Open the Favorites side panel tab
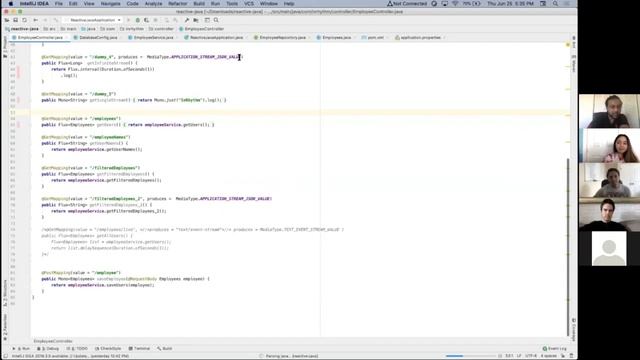 tap(5, 327)
